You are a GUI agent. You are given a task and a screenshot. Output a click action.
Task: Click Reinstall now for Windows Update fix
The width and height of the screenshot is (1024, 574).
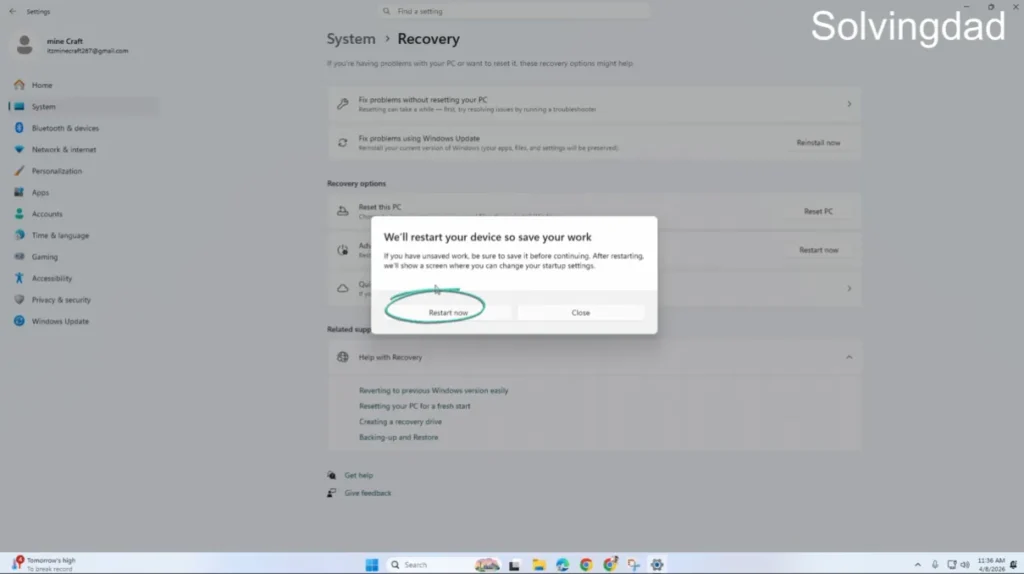[x=818, y=142]
